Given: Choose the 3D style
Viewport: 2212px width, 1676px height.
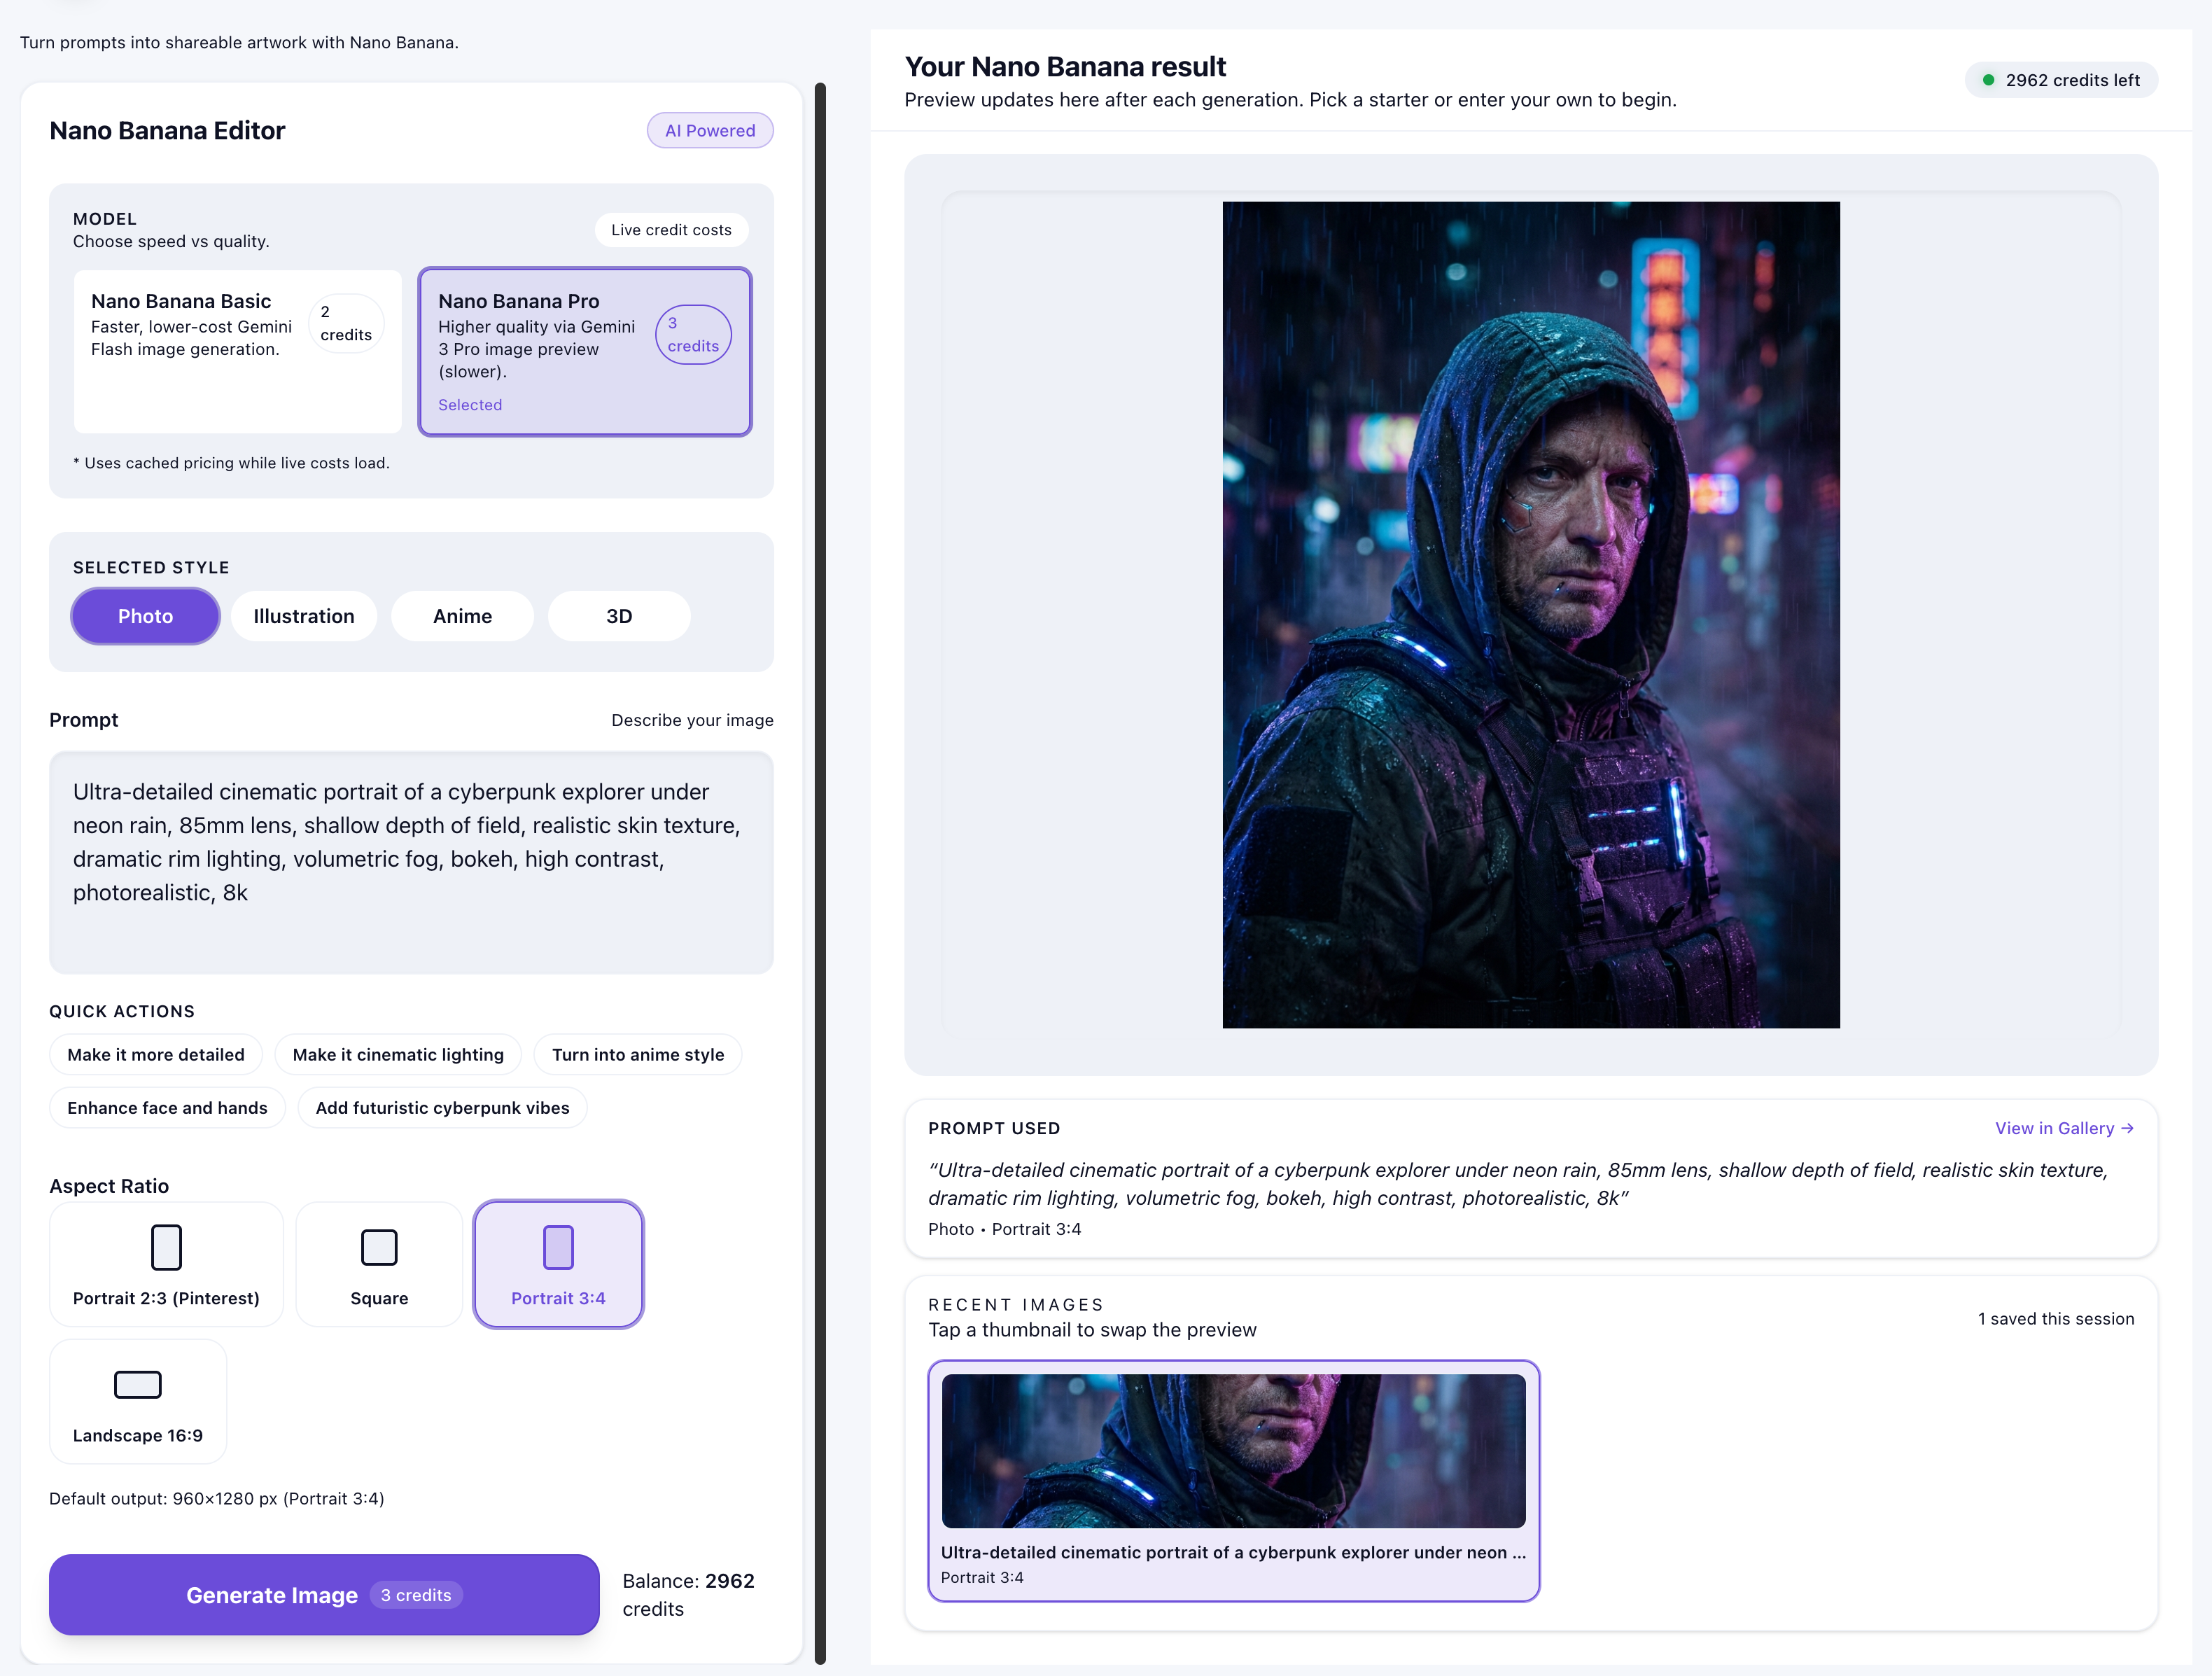Looking at the screenshot, I should pyautogui.click(x=619, y=616).
